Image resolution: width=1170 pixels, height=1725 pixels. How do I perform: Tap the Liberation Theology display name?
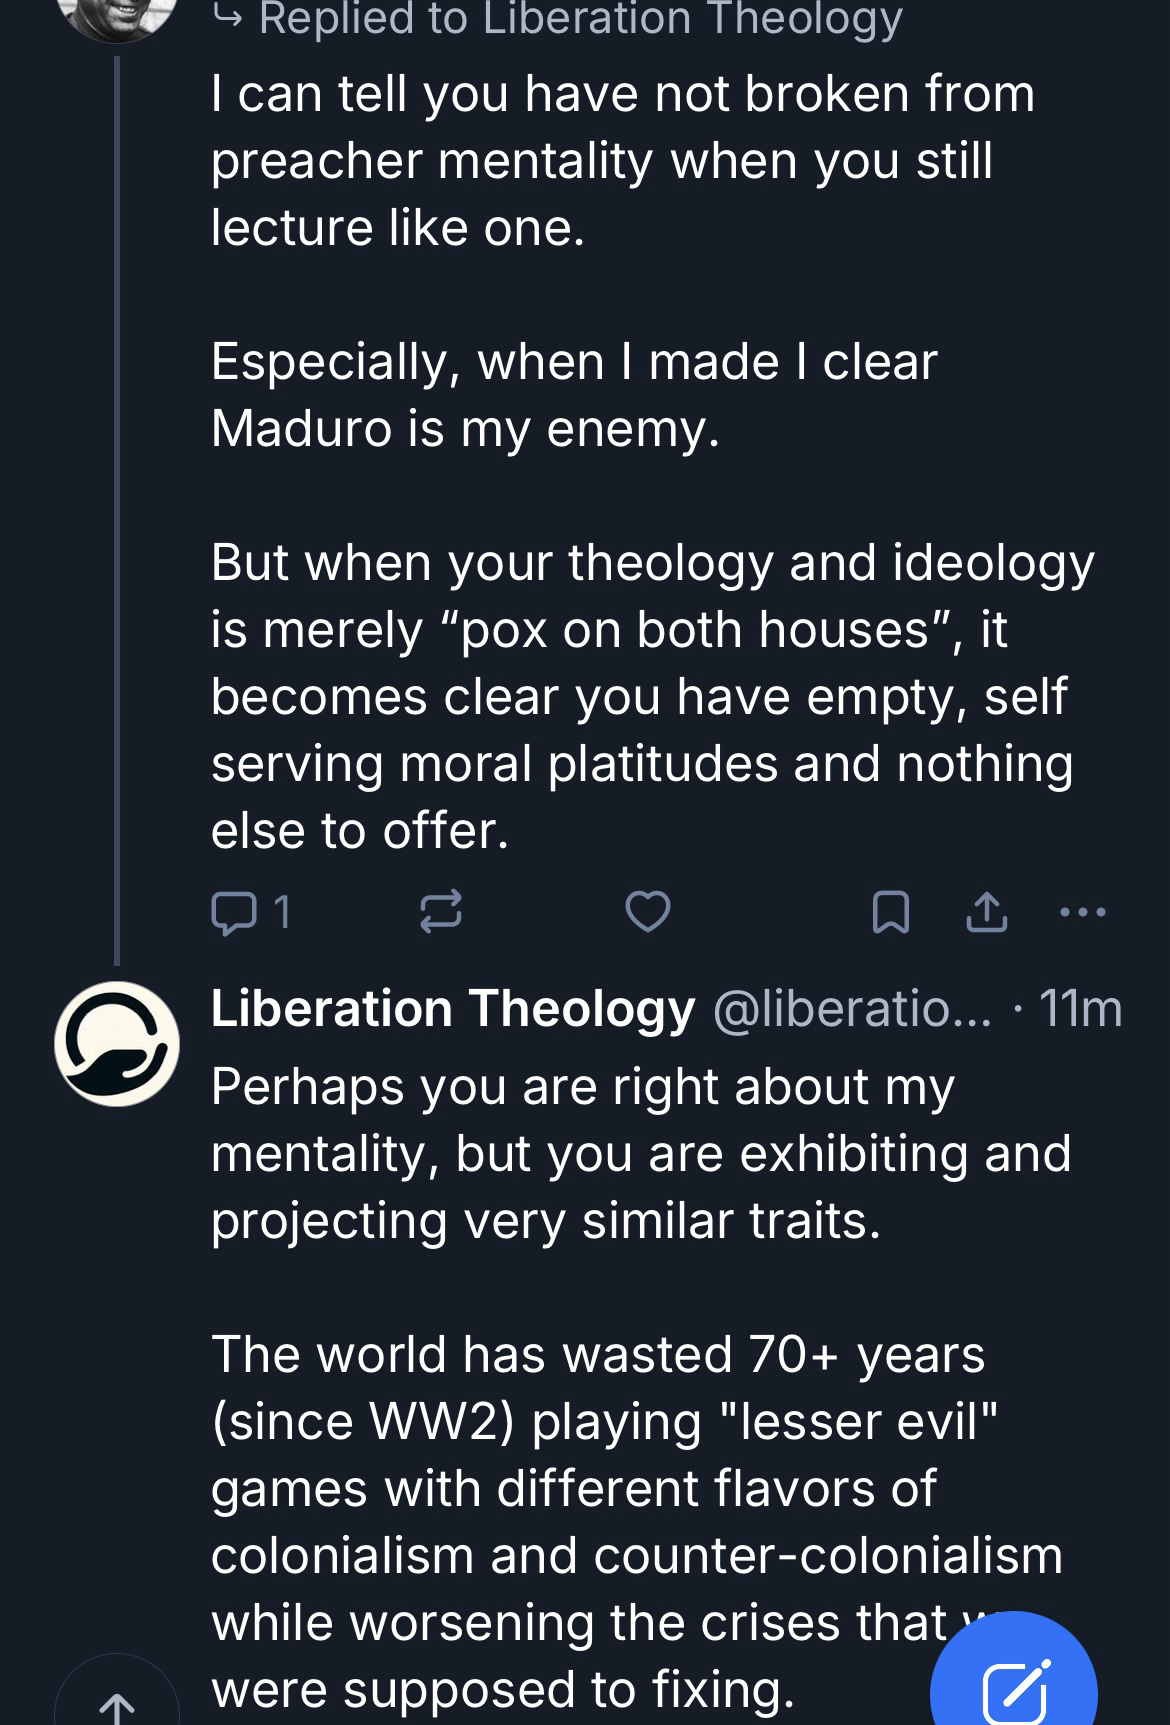(x=452, y=1008)
